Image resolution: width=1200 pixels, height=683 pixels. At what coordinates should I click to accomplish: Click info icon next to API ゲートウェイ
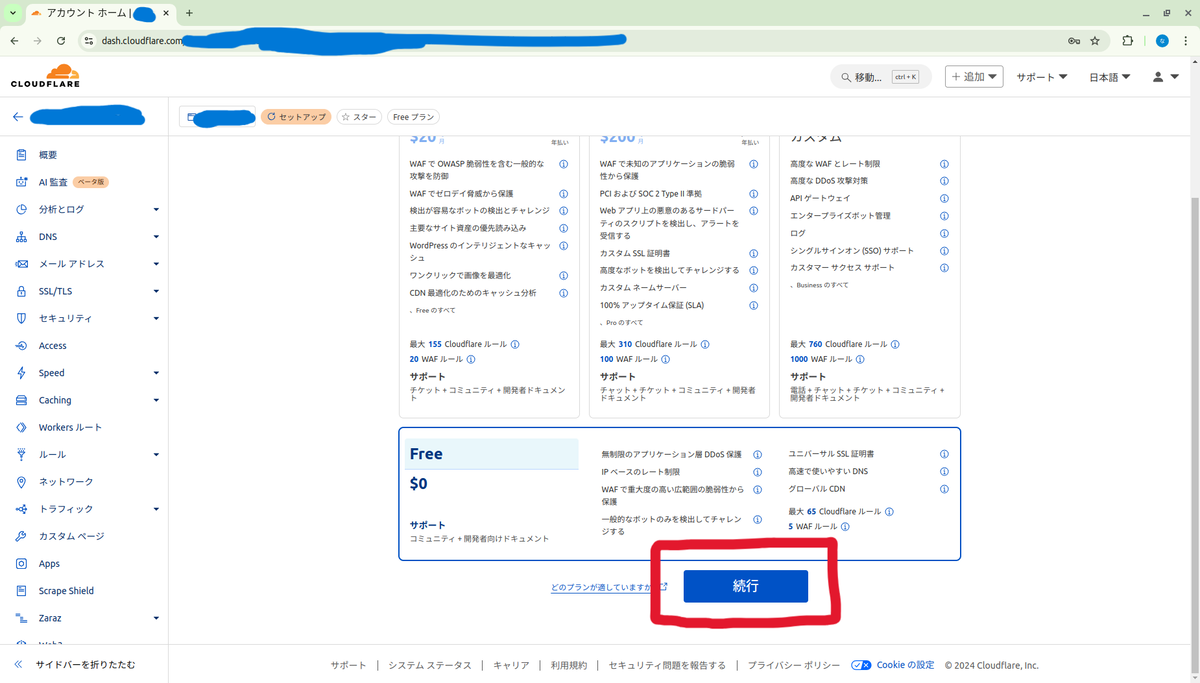pos(944,198)
